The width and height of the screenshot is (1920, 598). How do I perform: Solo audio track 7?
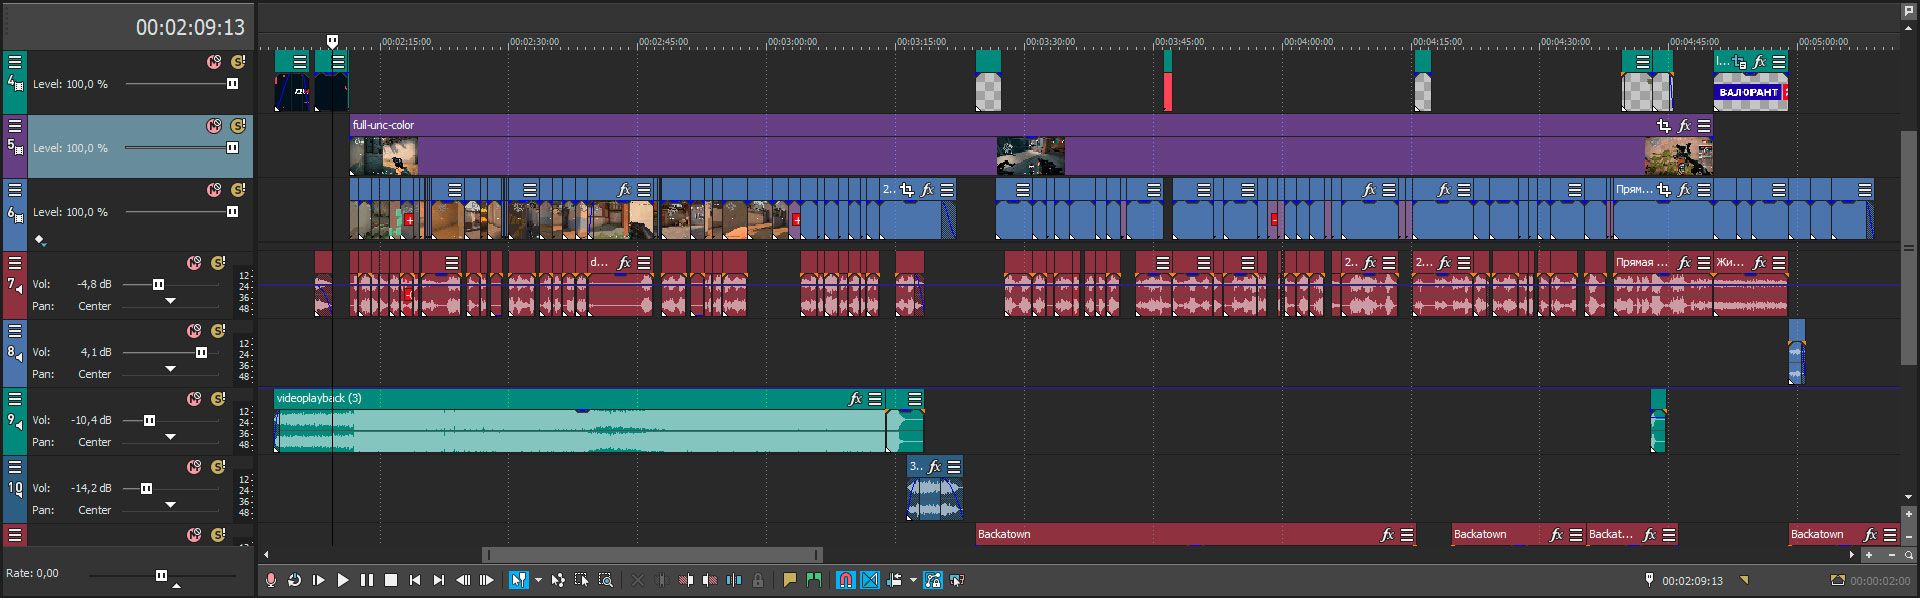[x=218, y=263]
